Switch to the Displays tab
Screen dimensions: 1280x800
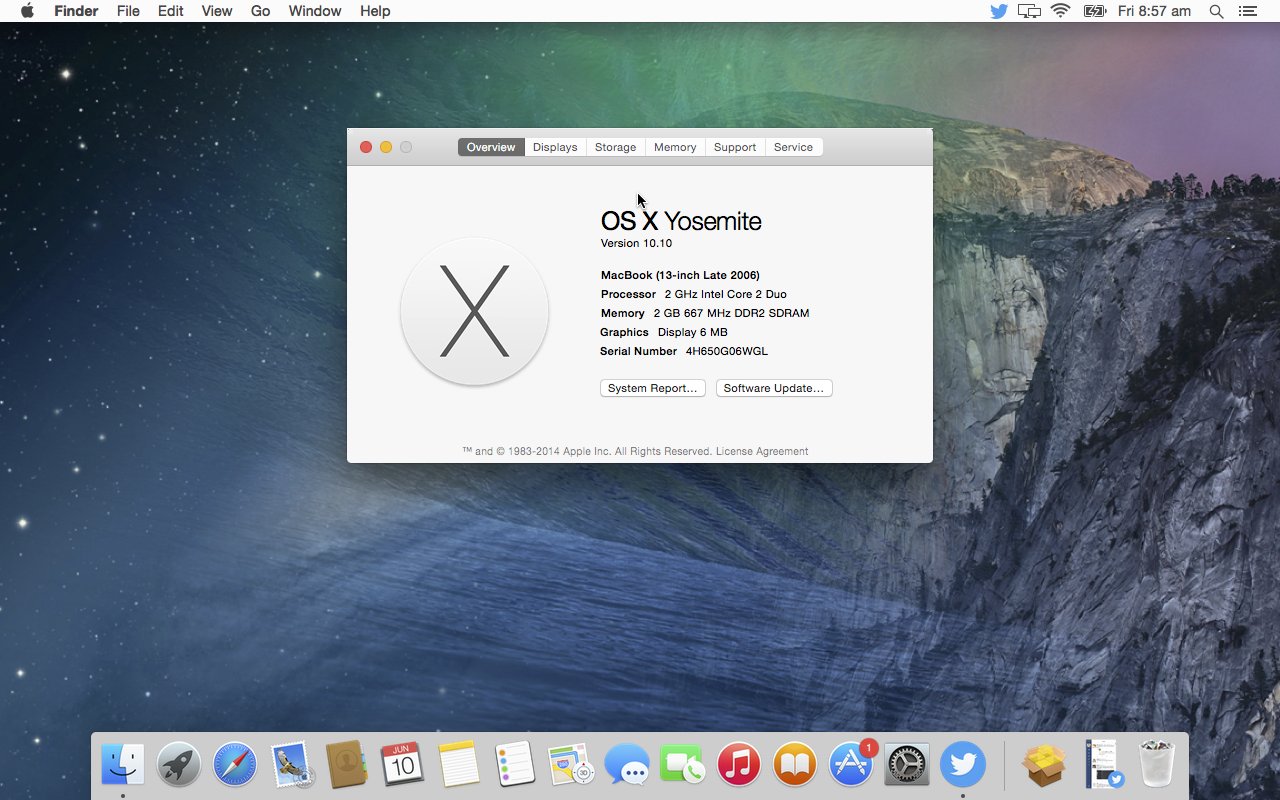[555, 147]
